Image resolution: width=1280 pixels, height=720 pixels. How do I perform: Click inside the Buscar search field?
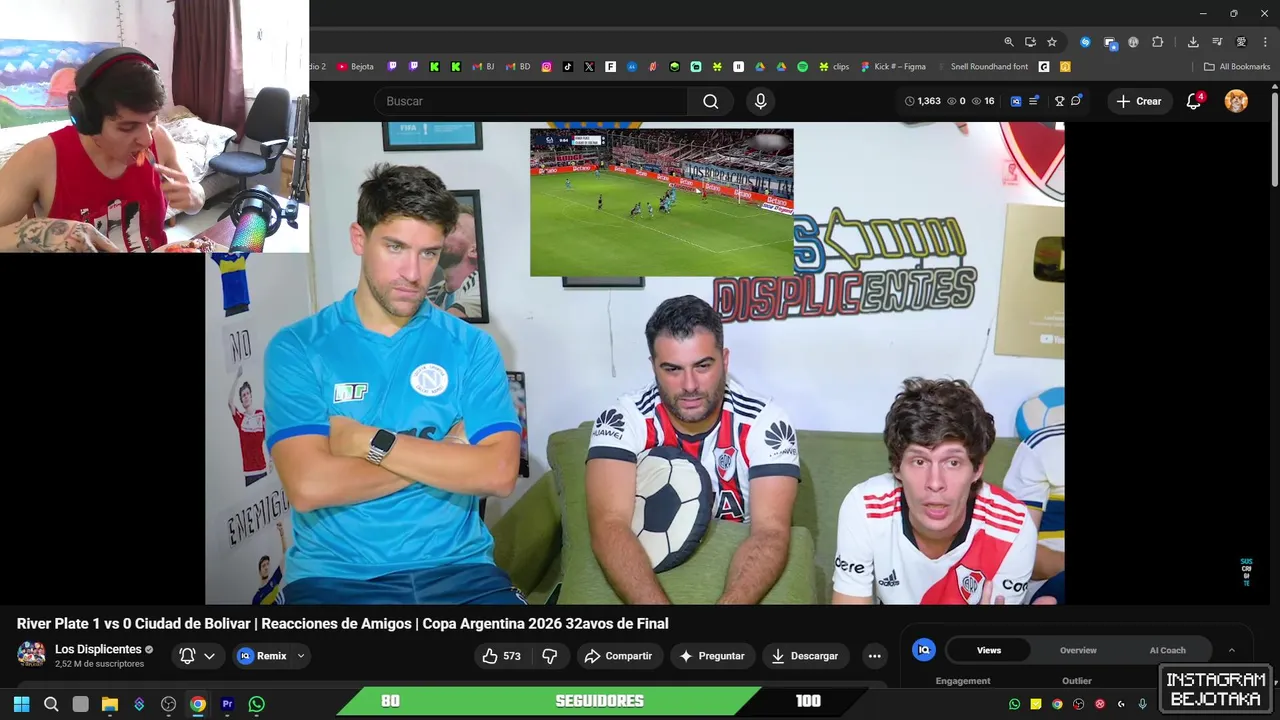point(531,101)
